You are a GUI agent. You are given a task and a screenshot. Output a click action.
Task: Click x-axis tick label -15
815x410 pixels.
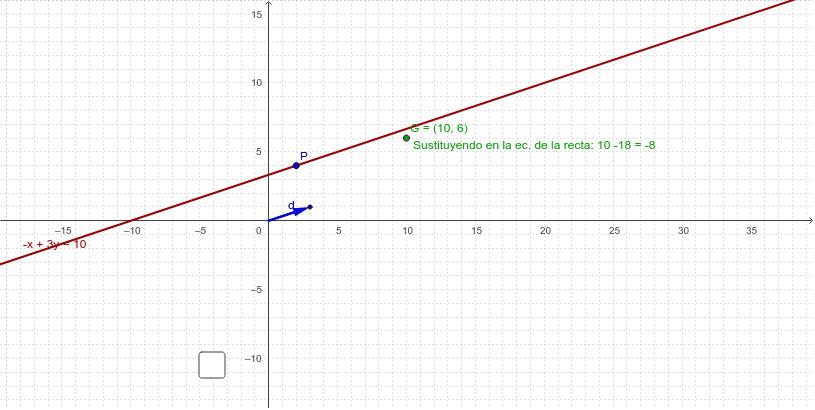(63, 231)
